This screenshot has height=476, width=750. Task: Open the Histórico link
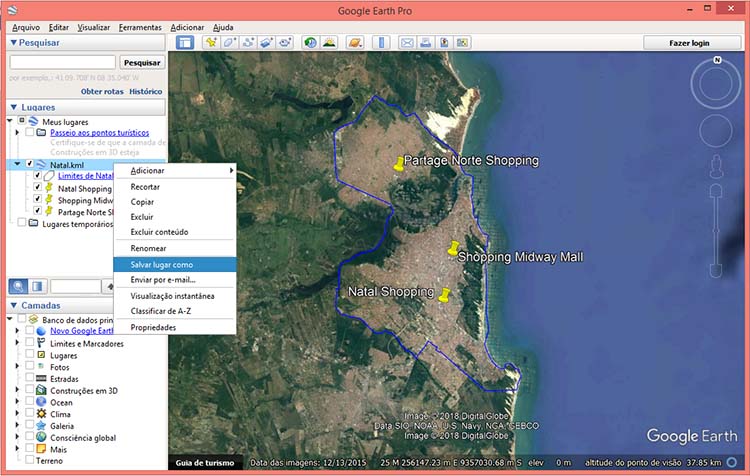(146, 91)
